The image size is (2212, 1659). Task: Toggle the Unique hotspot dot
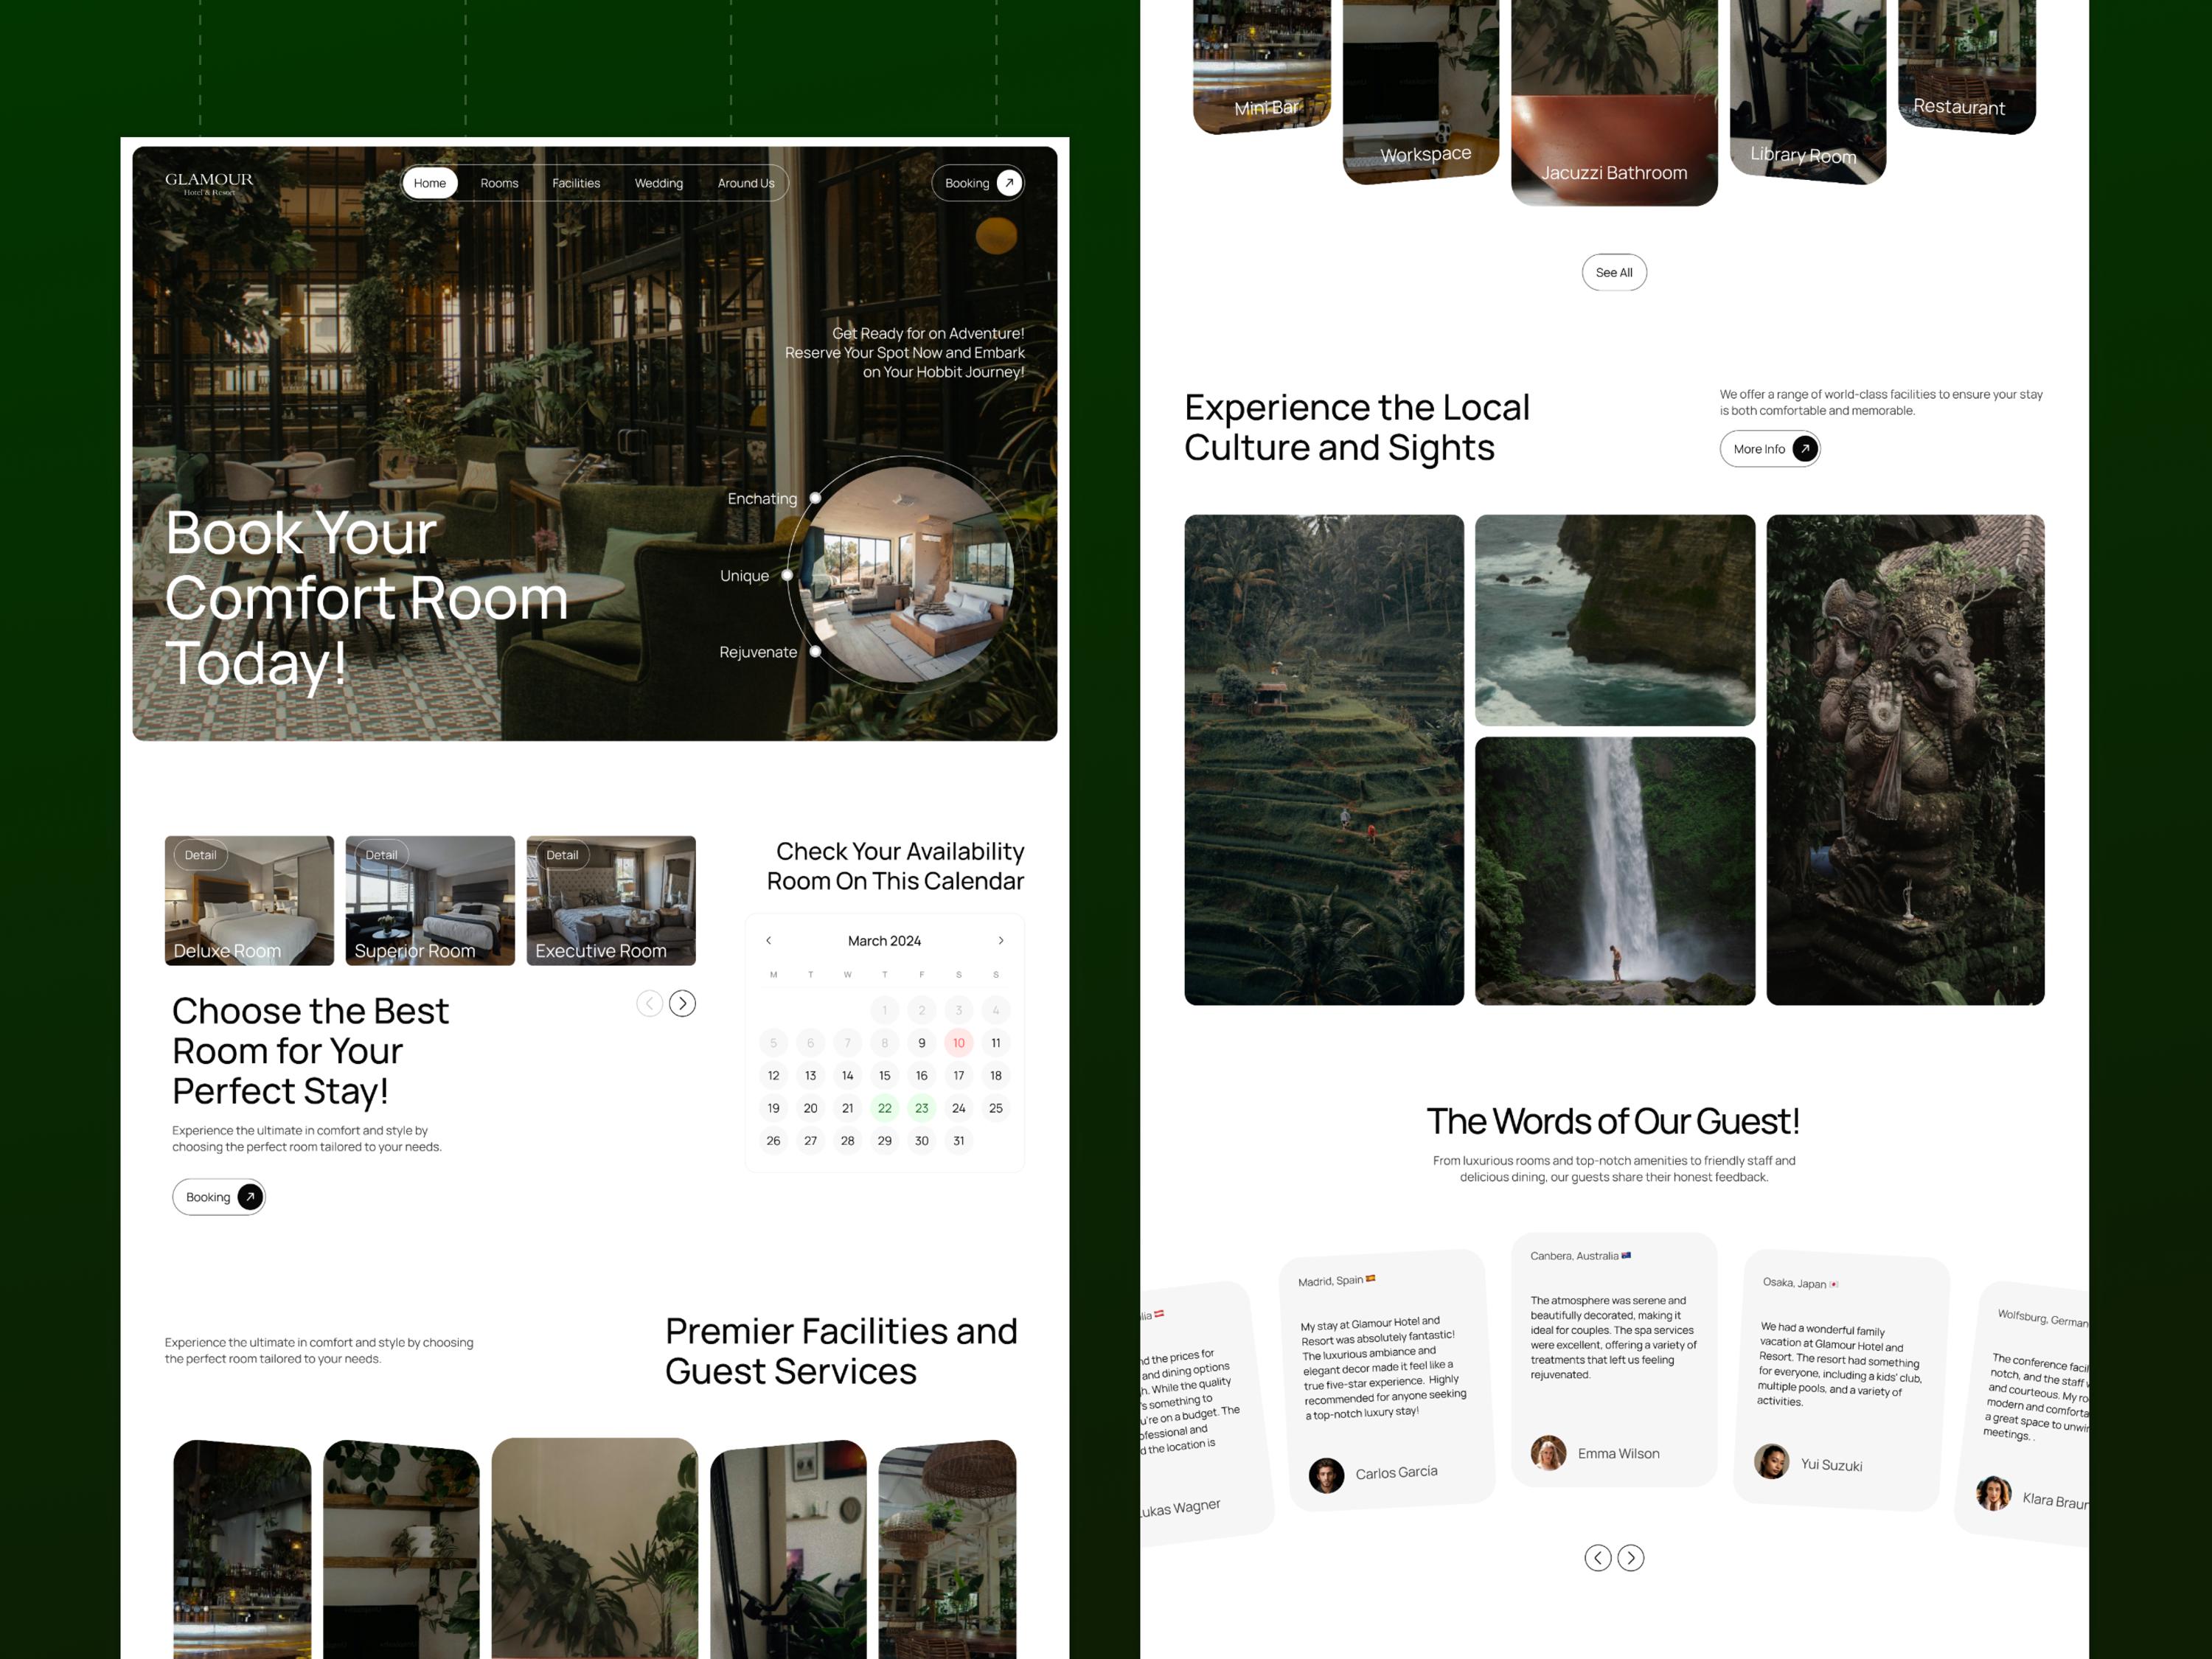coord(789,576)
